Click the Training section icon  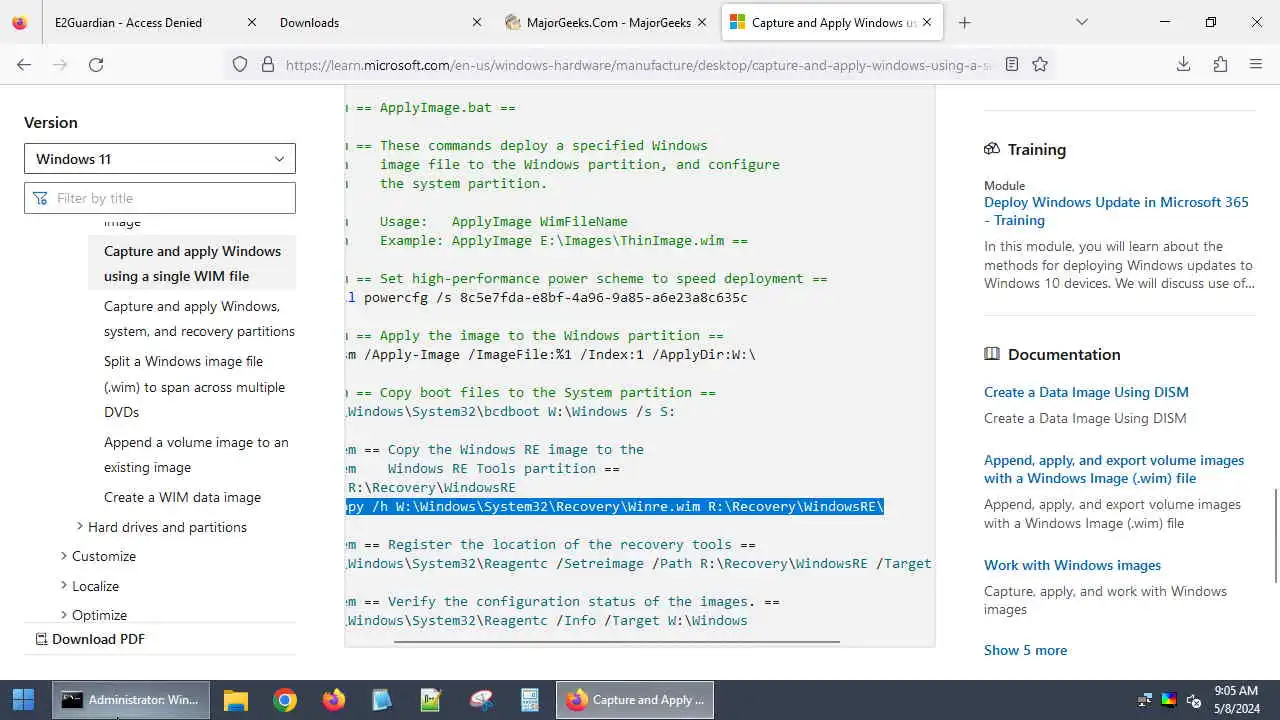click(992, 149)
